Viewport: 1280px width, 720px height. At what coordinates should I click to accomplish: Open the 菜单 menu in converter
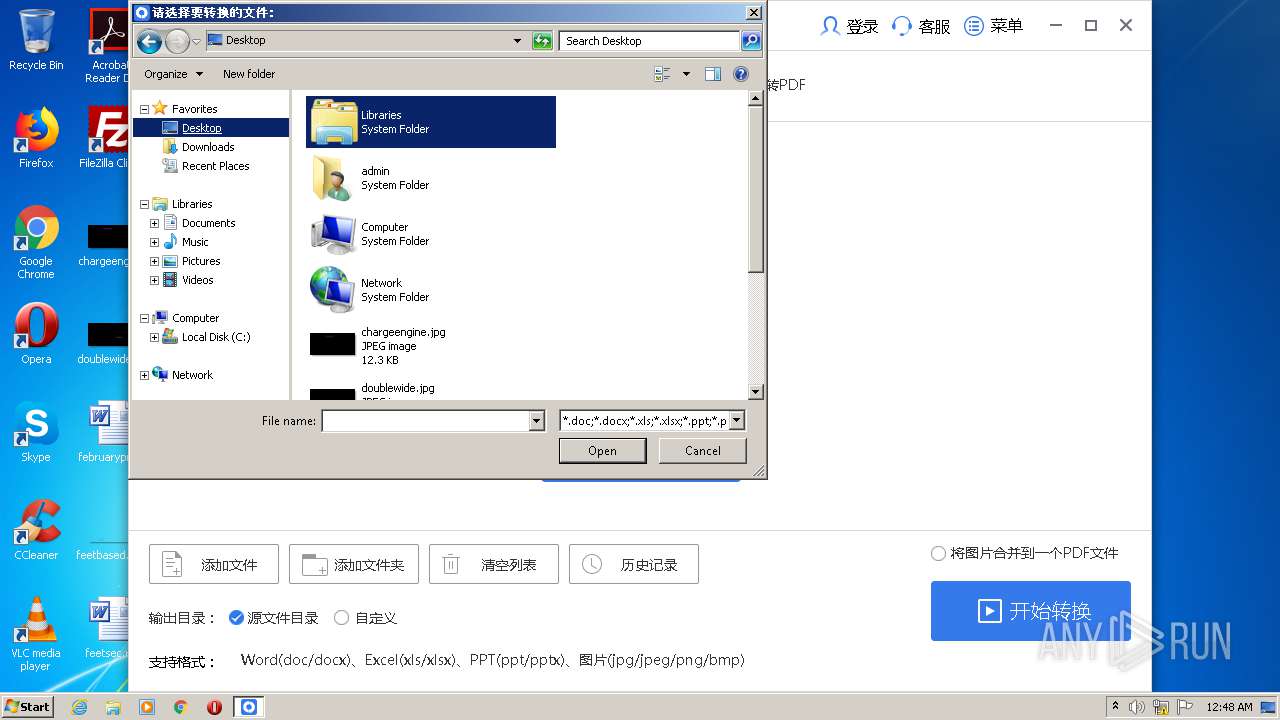coord(993,26)
